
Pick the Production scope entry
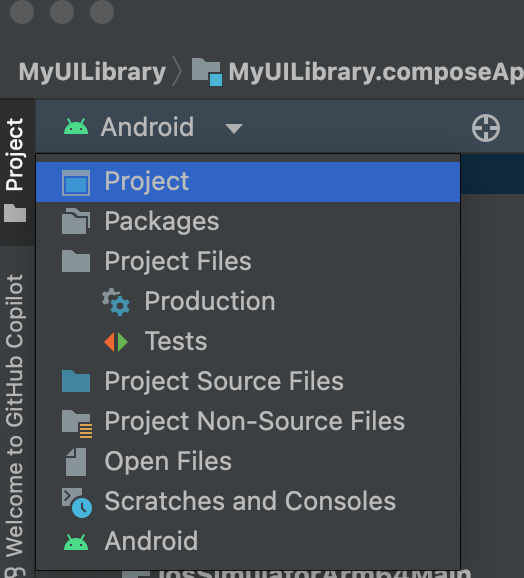(248, 302)
